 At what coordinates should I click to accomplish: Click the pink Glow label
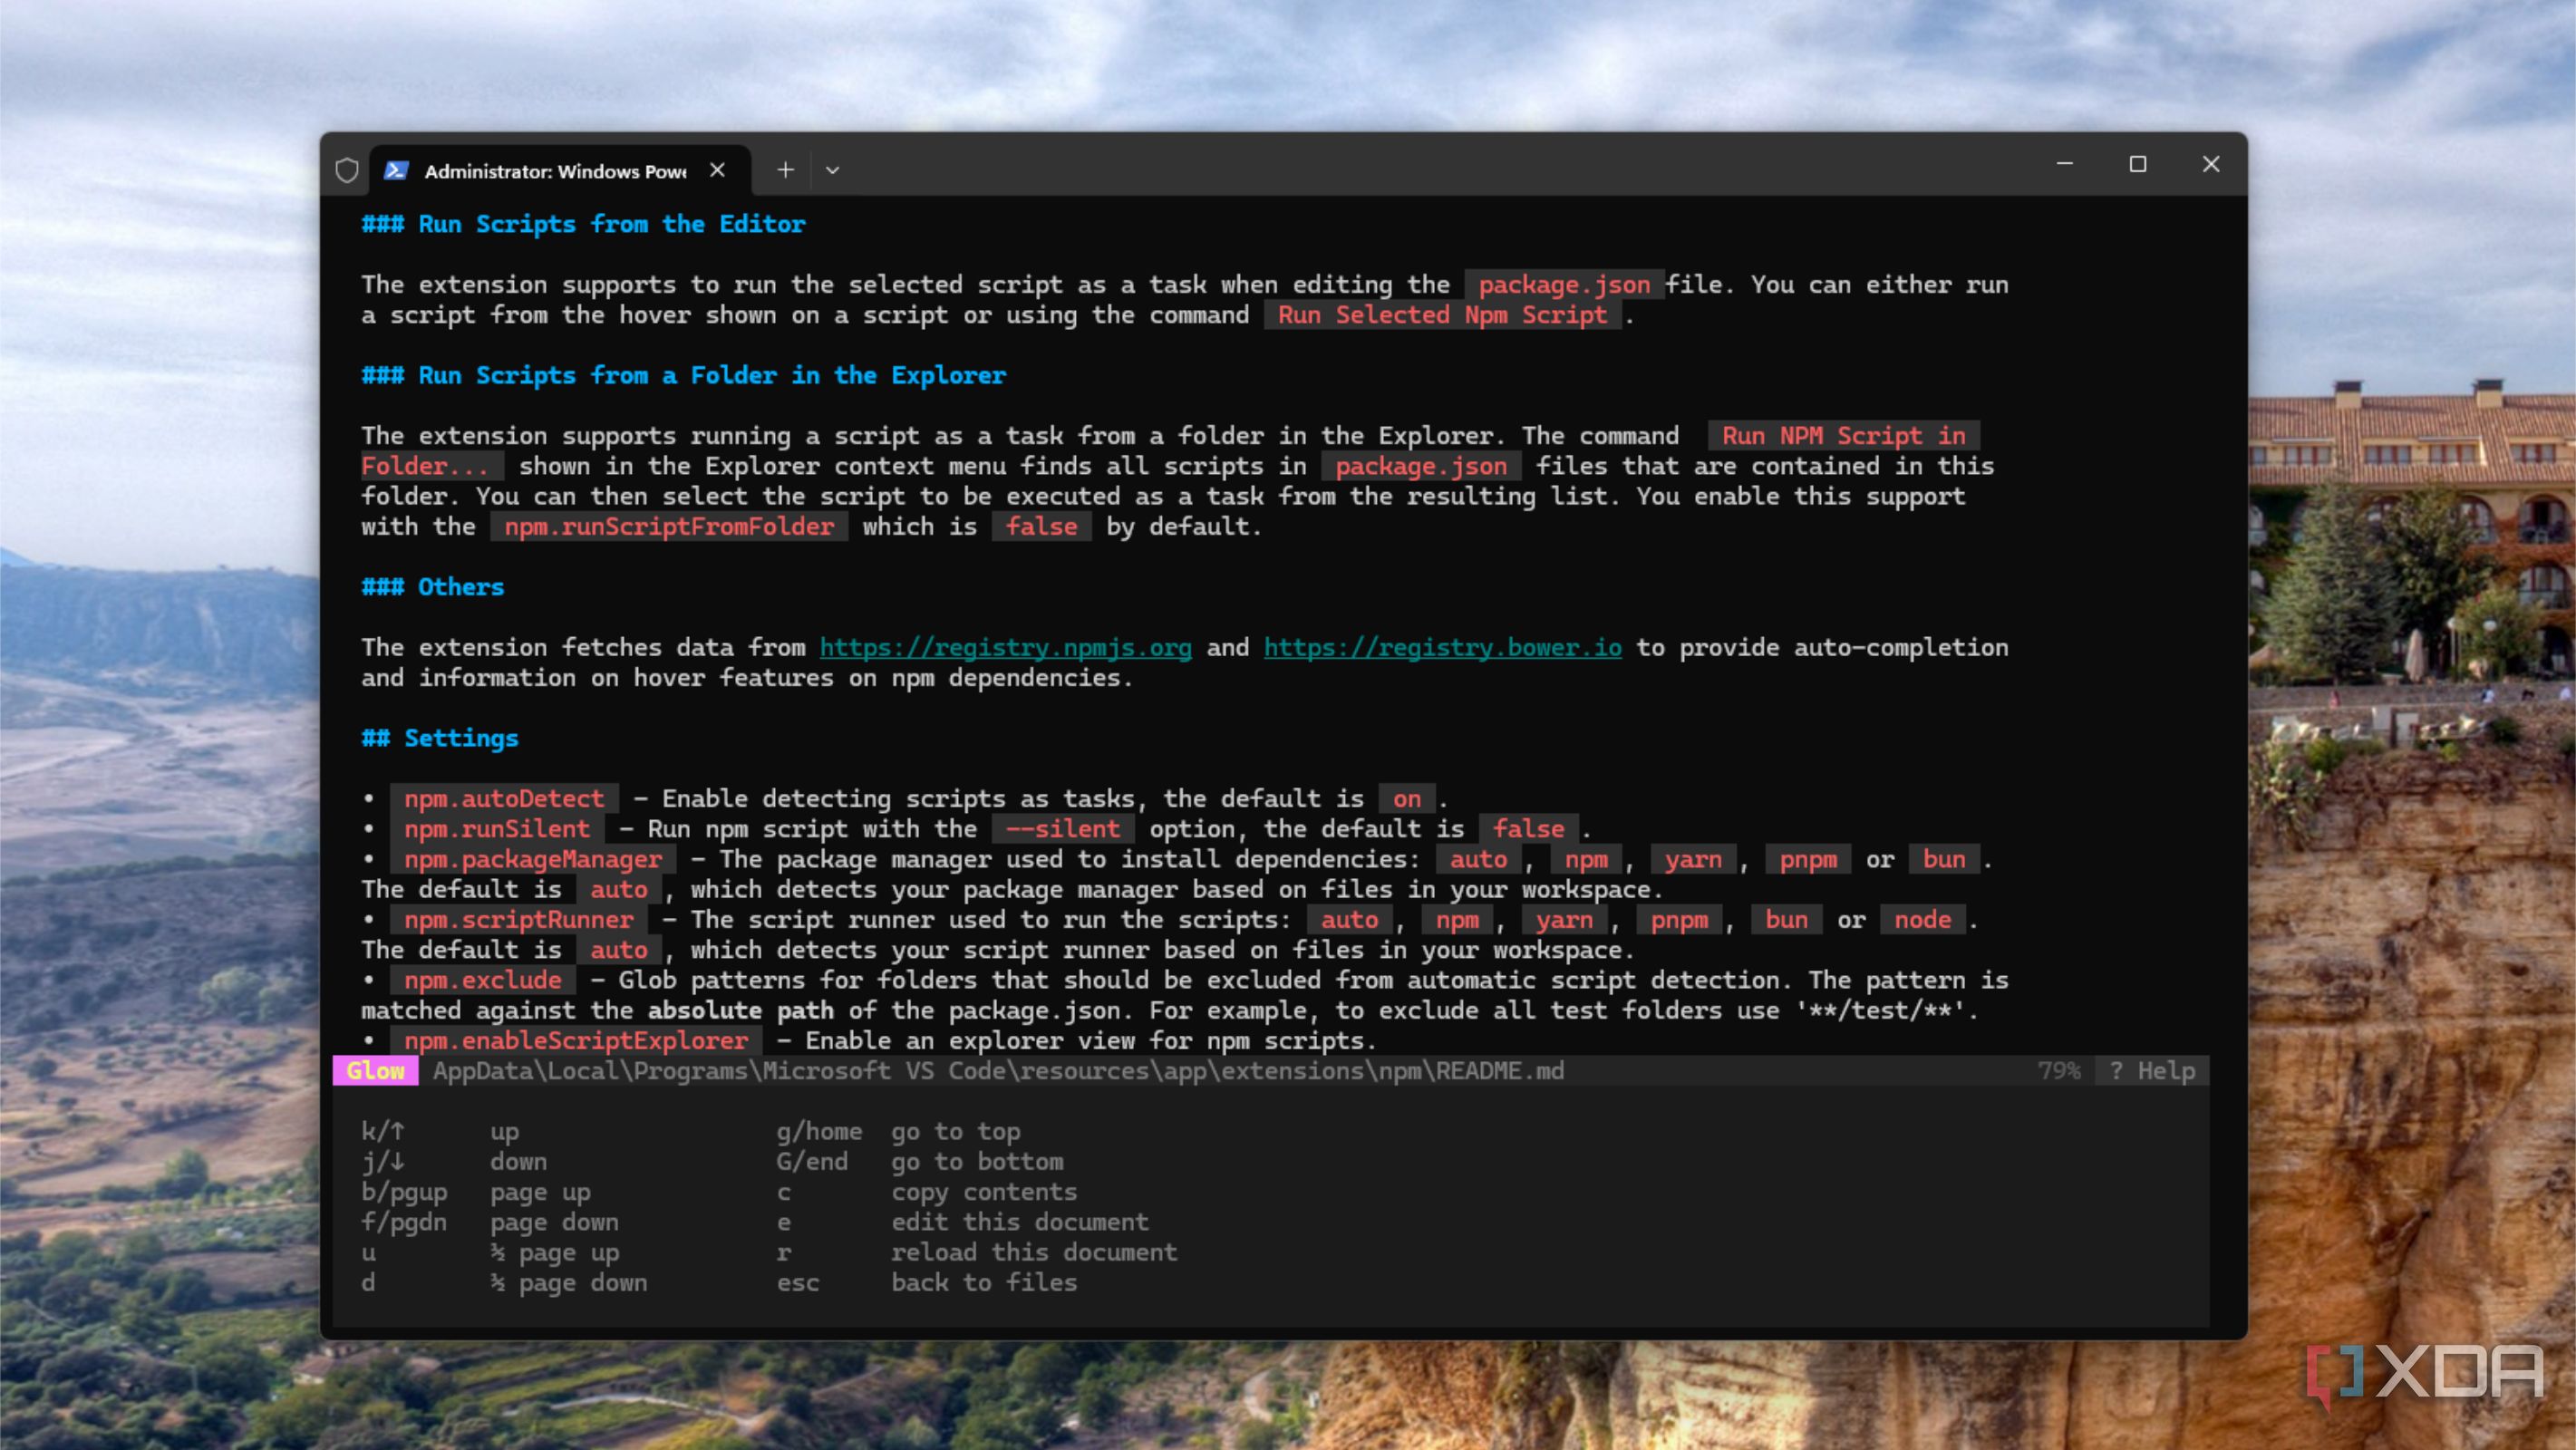coord(375,1071)
